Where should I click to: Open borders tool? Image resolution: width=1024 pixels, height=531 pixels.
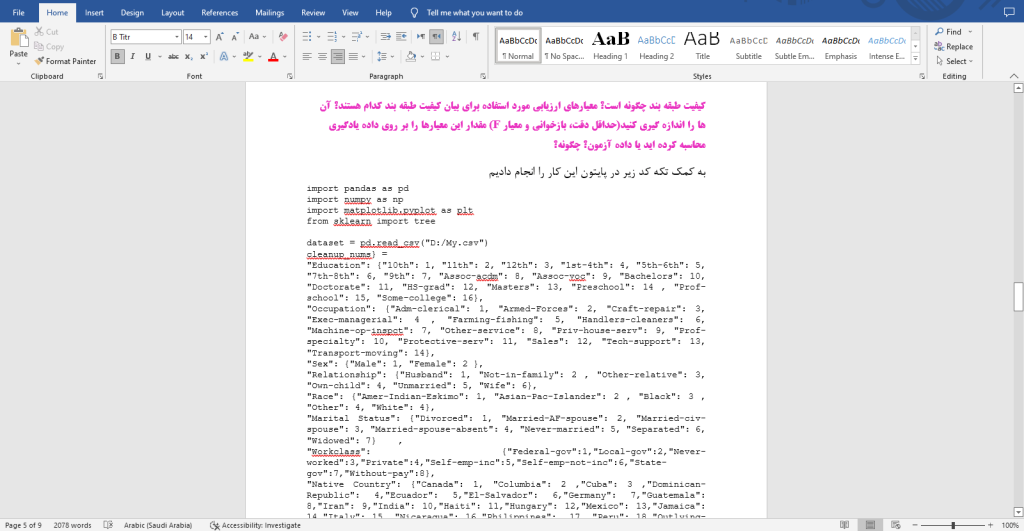436,57
